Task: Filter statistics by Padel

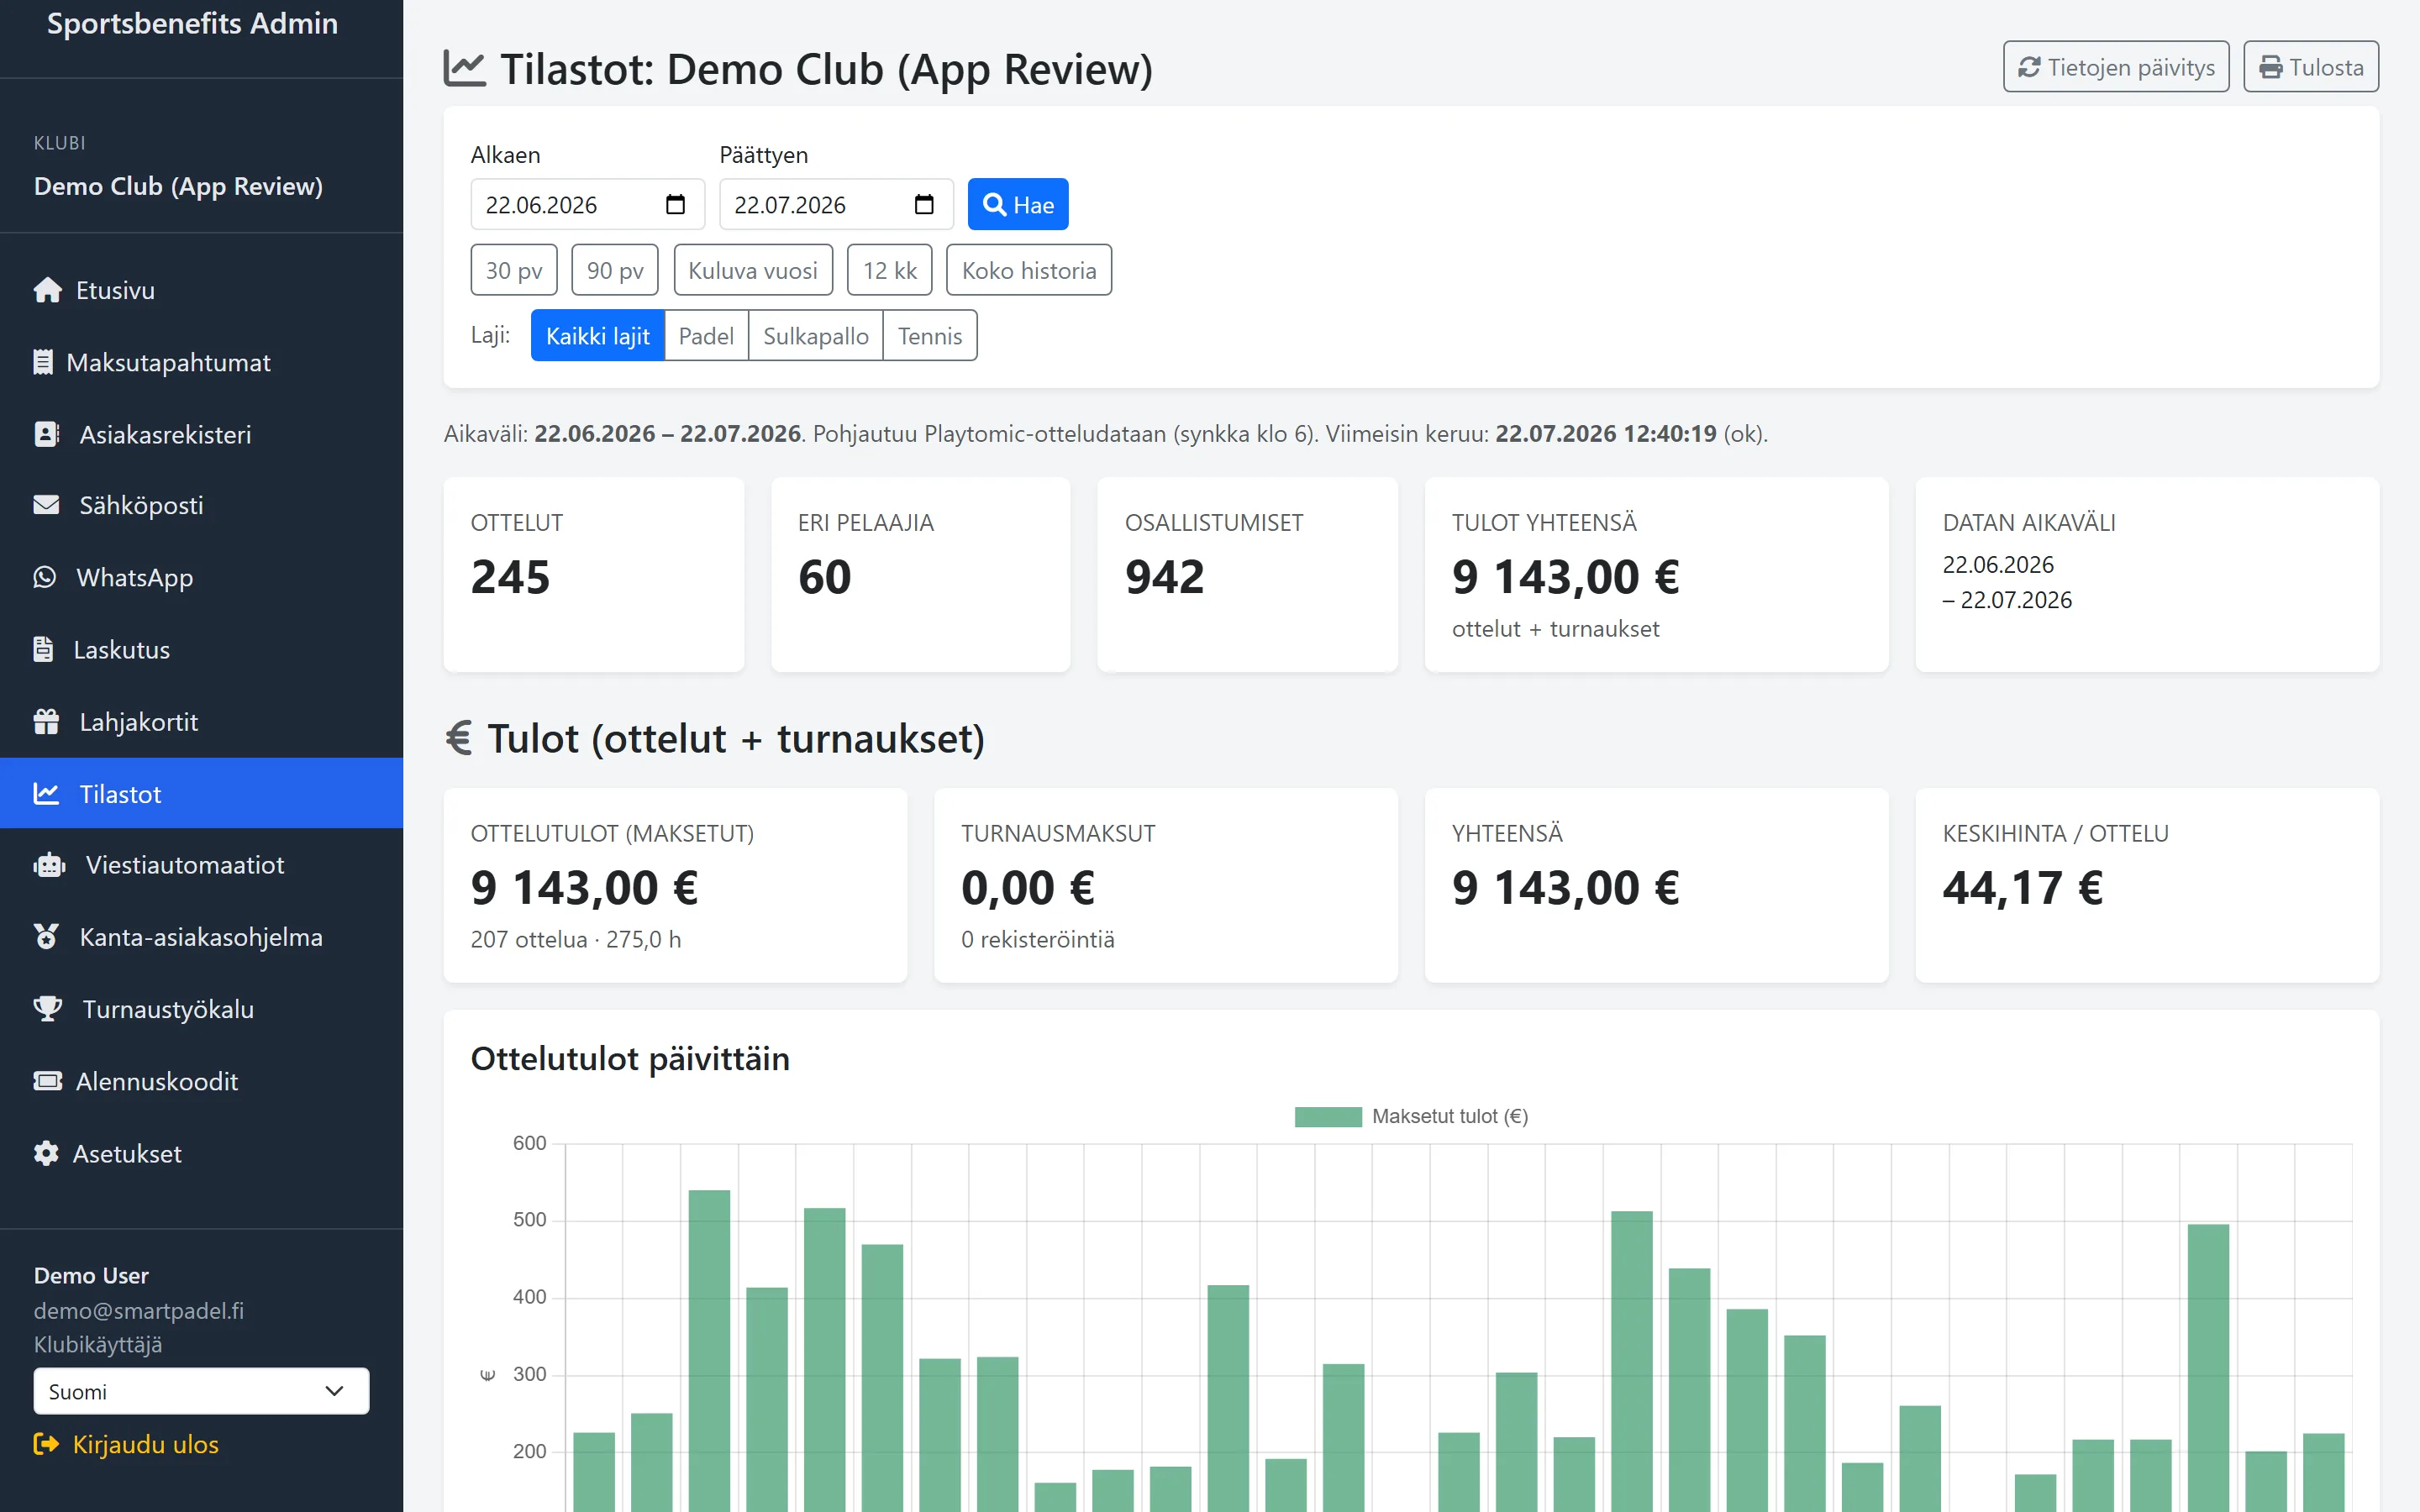Action: pyautogui.click(x=706, y=335)
